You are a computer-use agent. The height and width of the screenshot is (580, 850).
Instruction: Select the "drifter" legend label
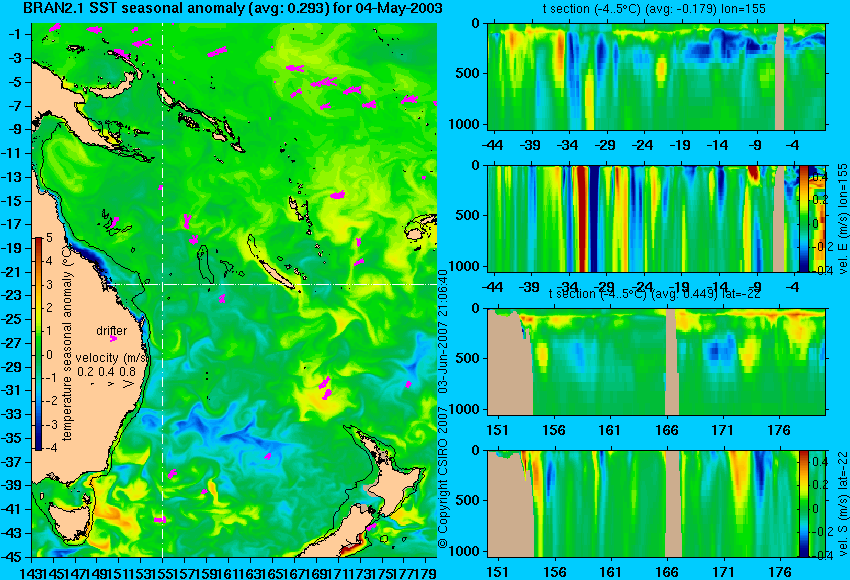[x=112, y=331]
